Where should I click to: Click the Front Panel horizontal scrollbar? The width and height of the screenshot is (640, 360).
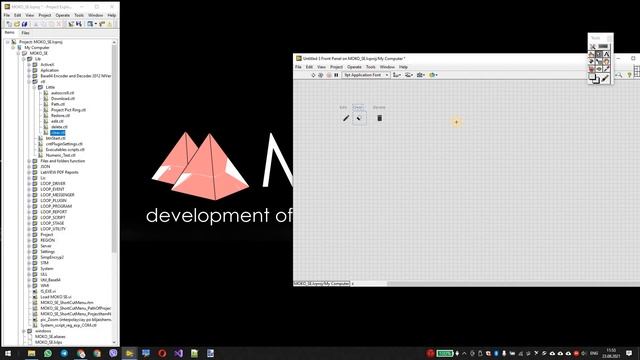(513, 283)
